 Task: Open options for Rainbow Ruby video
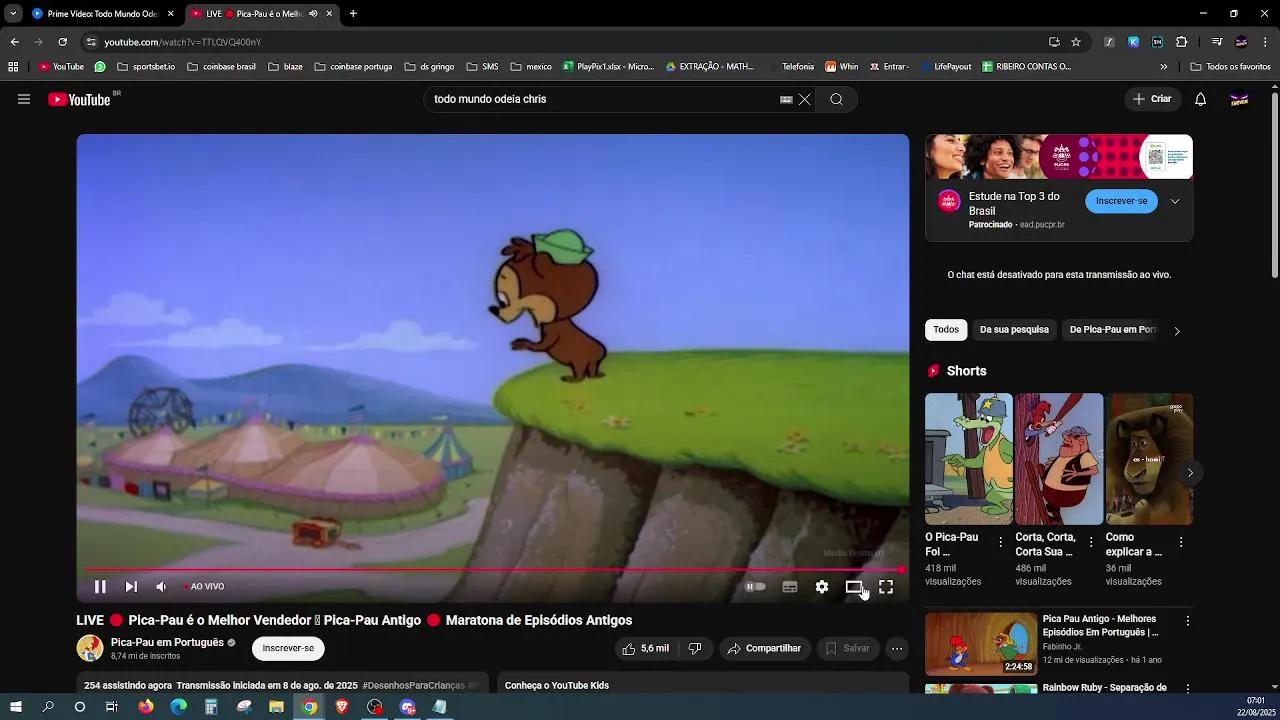[1188, 689]
